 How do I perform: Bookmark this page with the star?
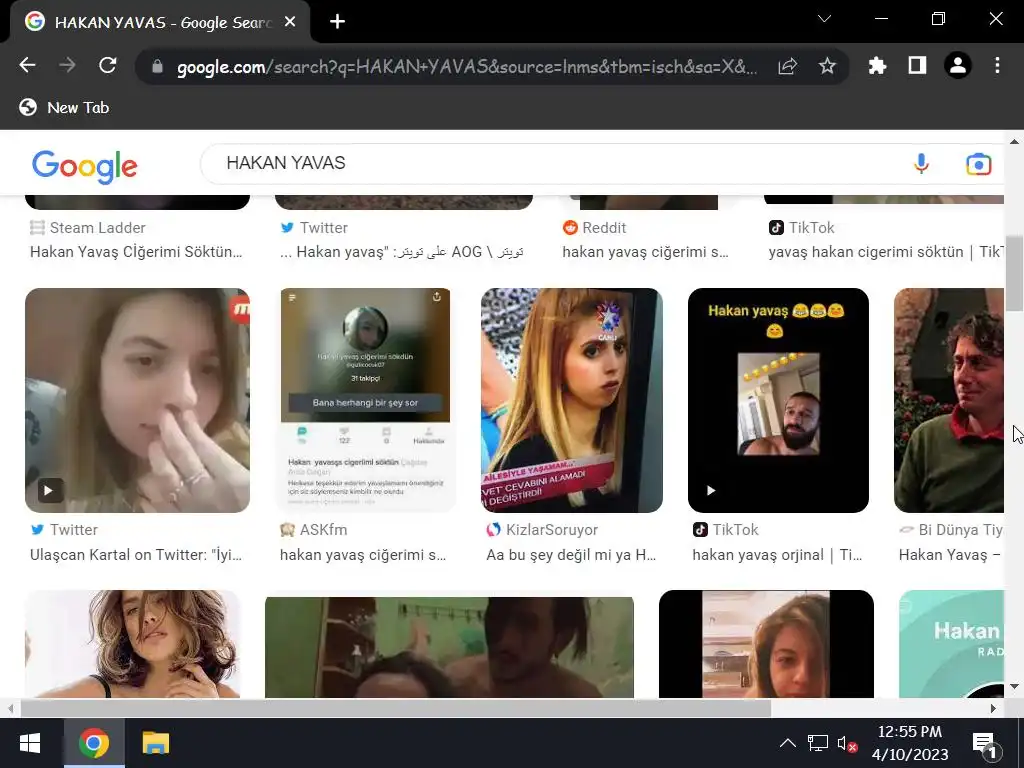(827, 66)
